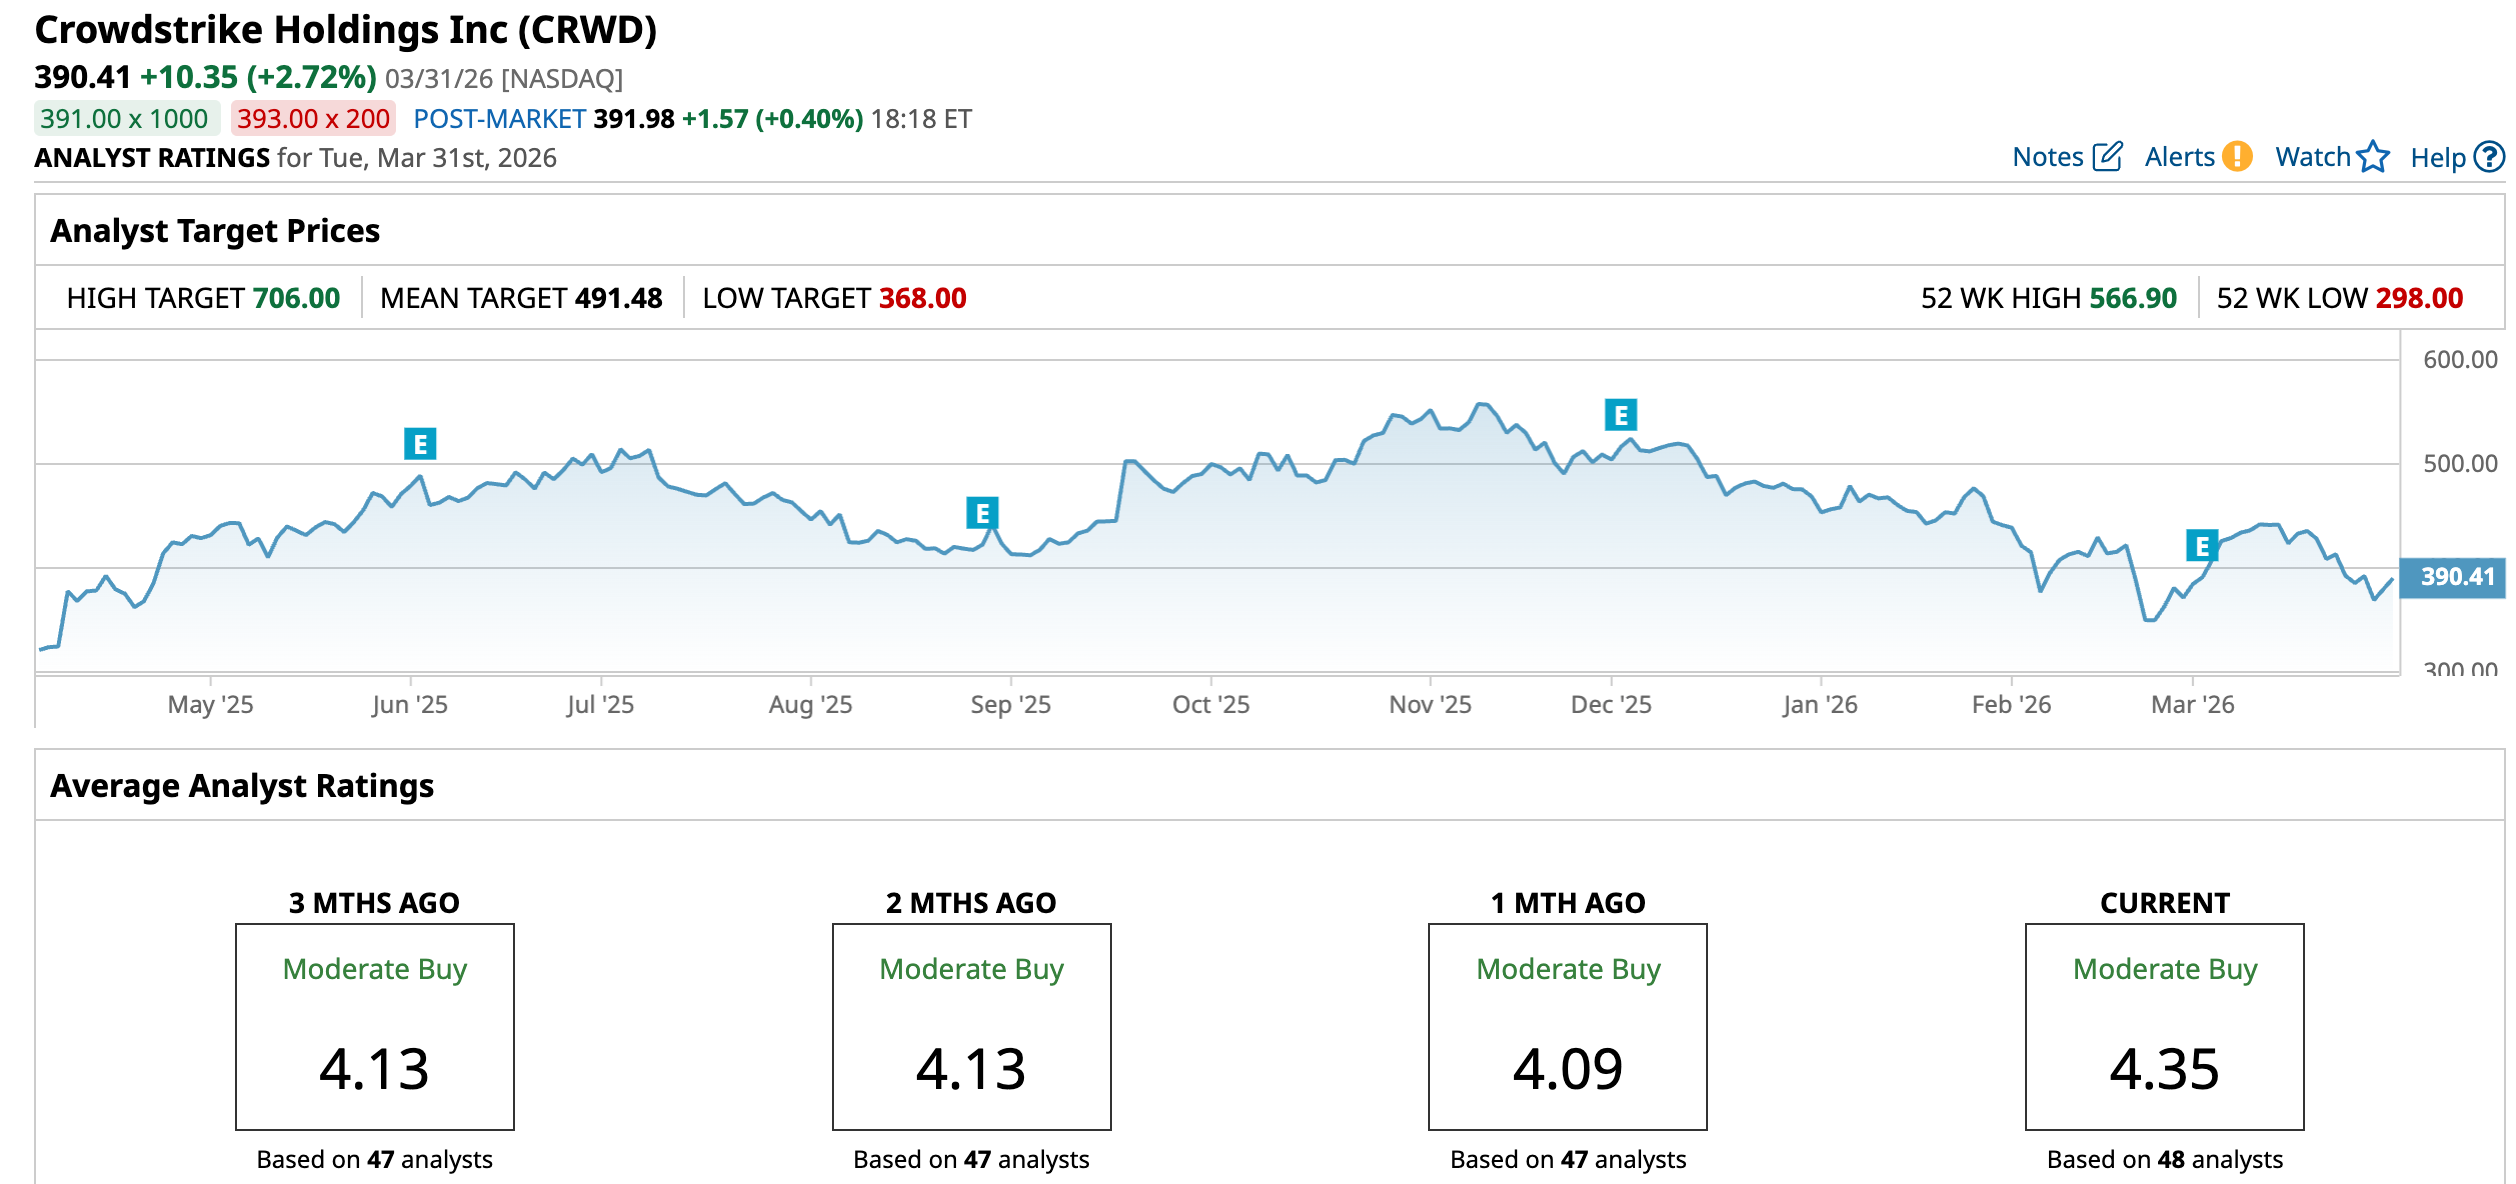The height and width of the screenshot is (1184, 2516).
Task: Select the 3 MTHS AGO 4.13 rating box
Action: 374,1027
